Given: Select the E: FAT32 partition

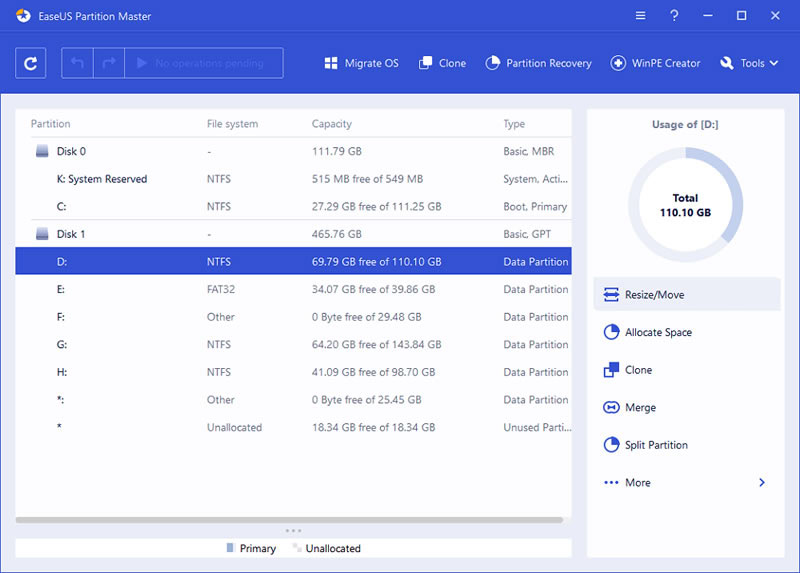Looking at the screenshot, I should pos(293,289).
